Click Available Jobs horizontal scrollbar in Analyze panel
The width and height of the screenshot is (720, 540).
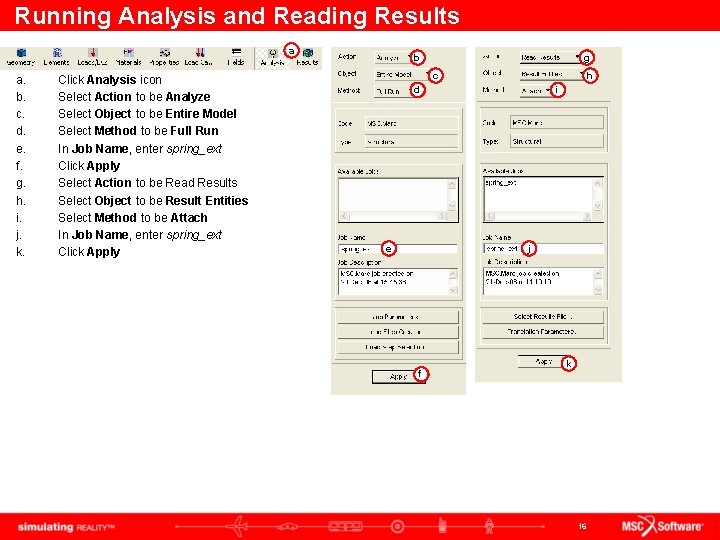(393, 216)
